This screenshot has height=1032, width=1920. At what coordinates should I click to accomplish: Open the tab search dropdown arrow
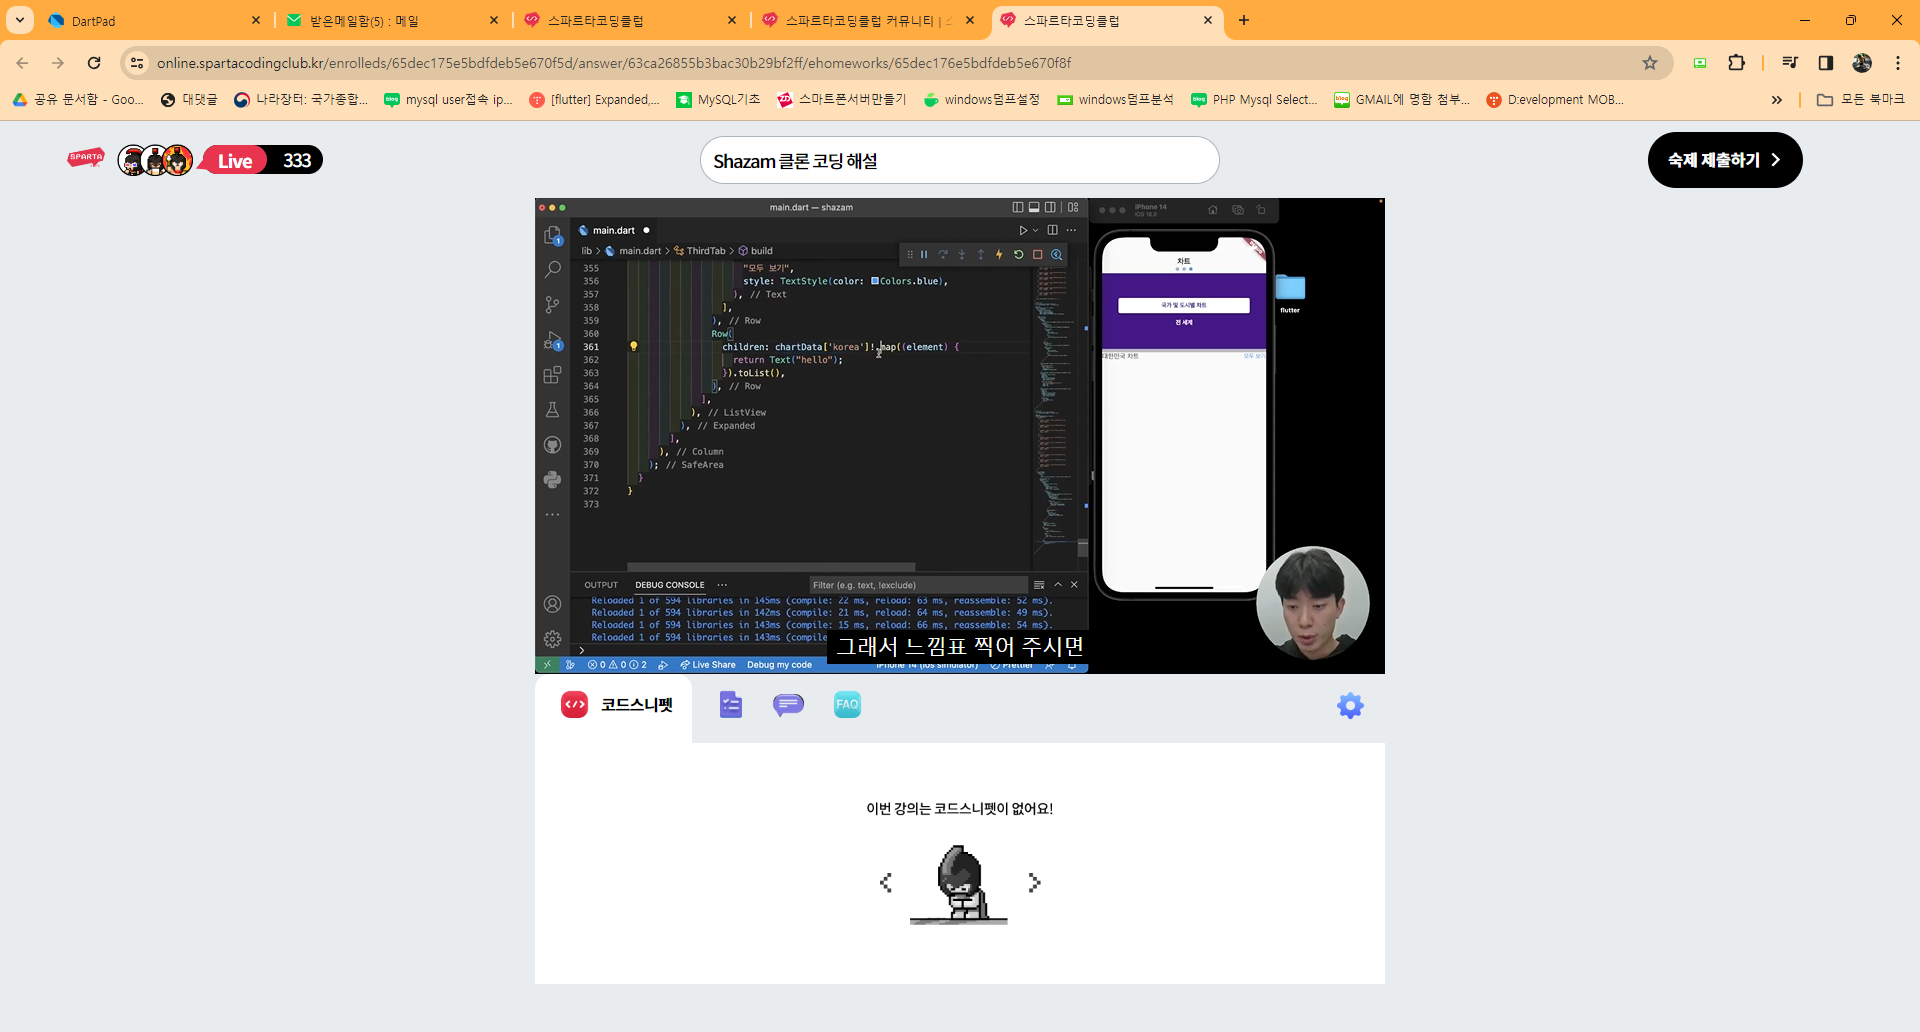[19, 20]
